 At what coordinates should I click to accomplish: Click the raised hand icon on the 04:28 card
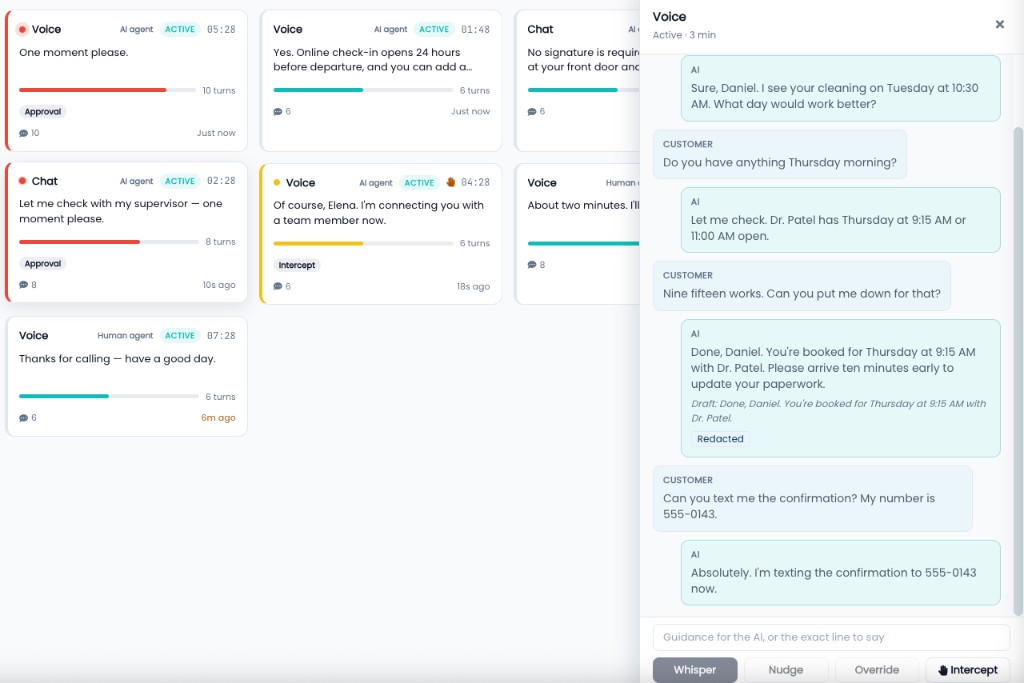click(450, 182)
